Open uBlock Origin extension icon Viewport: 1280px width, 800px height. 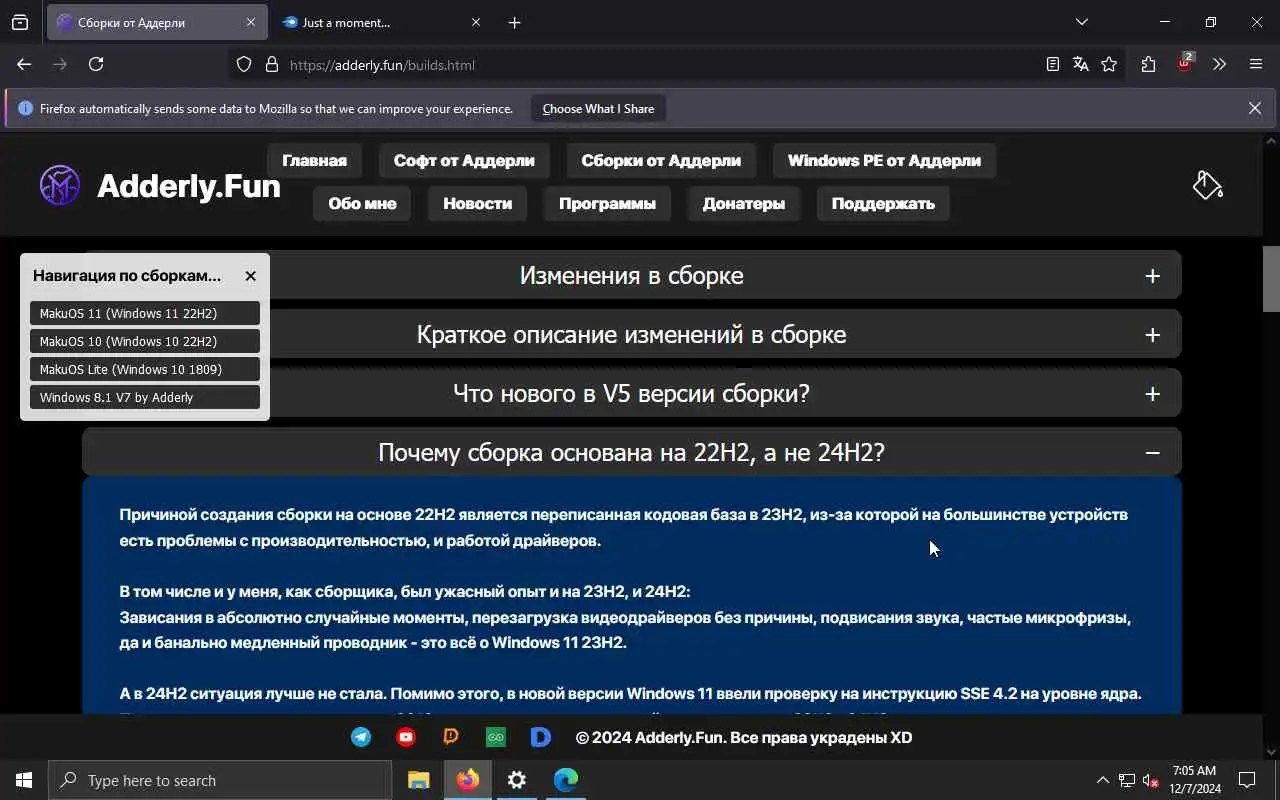1184,63
